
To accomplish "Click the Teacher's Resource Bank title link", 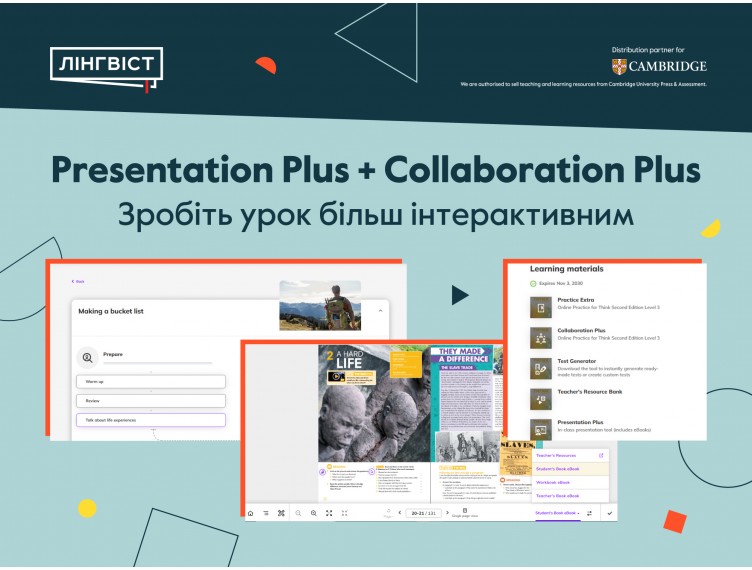I will coord(589,392).
